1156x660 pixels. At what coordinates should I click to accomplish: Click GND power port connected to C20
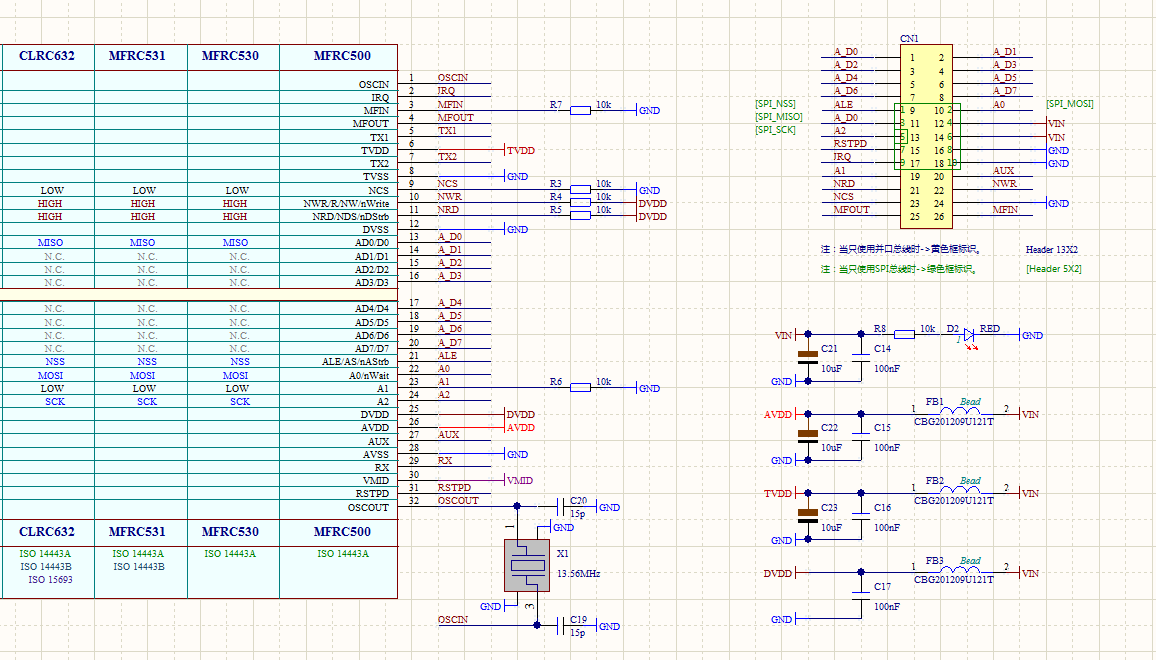tap(608, 507)
